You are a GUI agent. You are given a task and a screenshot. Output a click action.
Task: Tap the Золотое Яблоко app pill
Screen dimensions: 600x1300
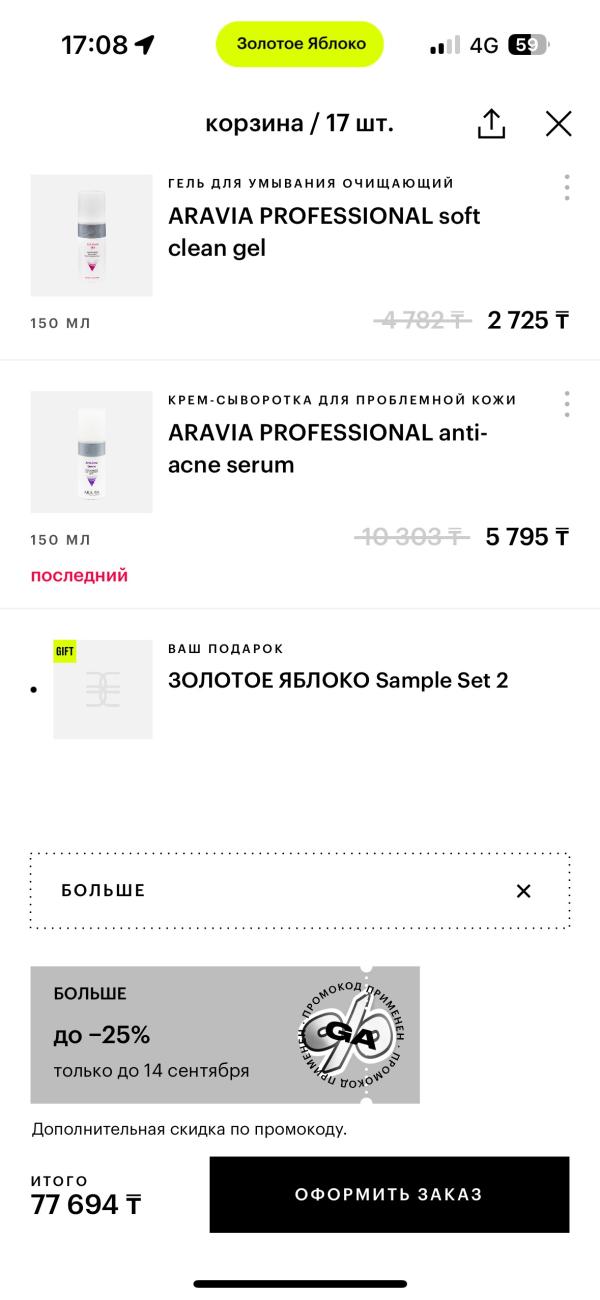click(300, 44)
